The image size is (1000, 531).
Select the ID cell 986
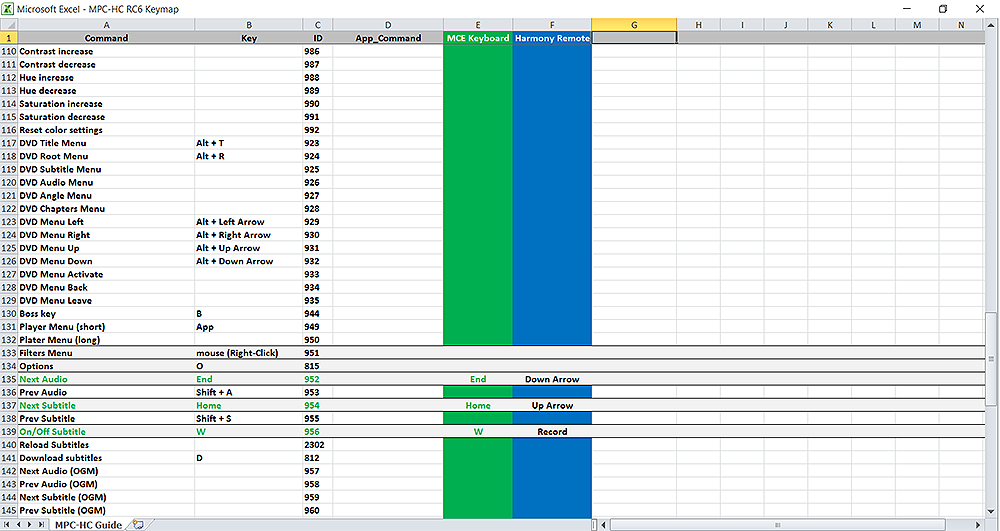click(318, 51)
